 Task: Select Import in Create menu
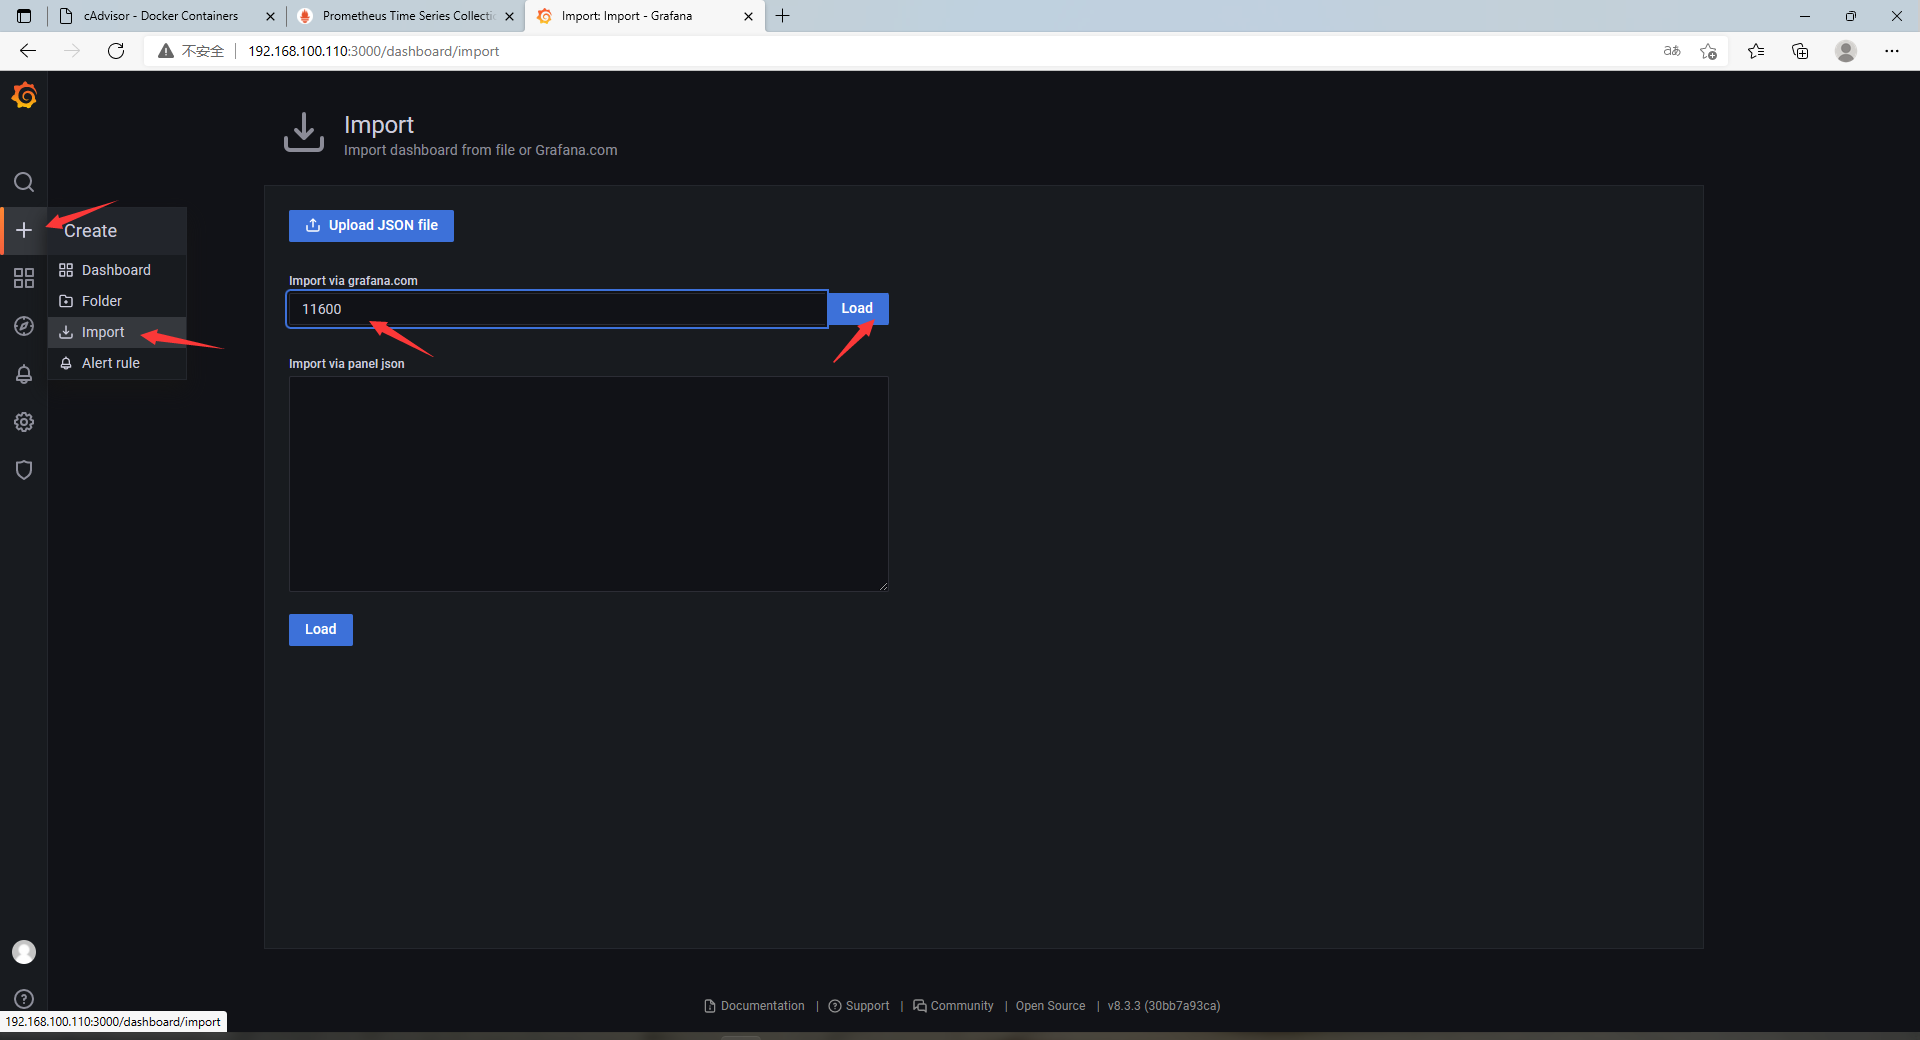(x=117, y=332)
